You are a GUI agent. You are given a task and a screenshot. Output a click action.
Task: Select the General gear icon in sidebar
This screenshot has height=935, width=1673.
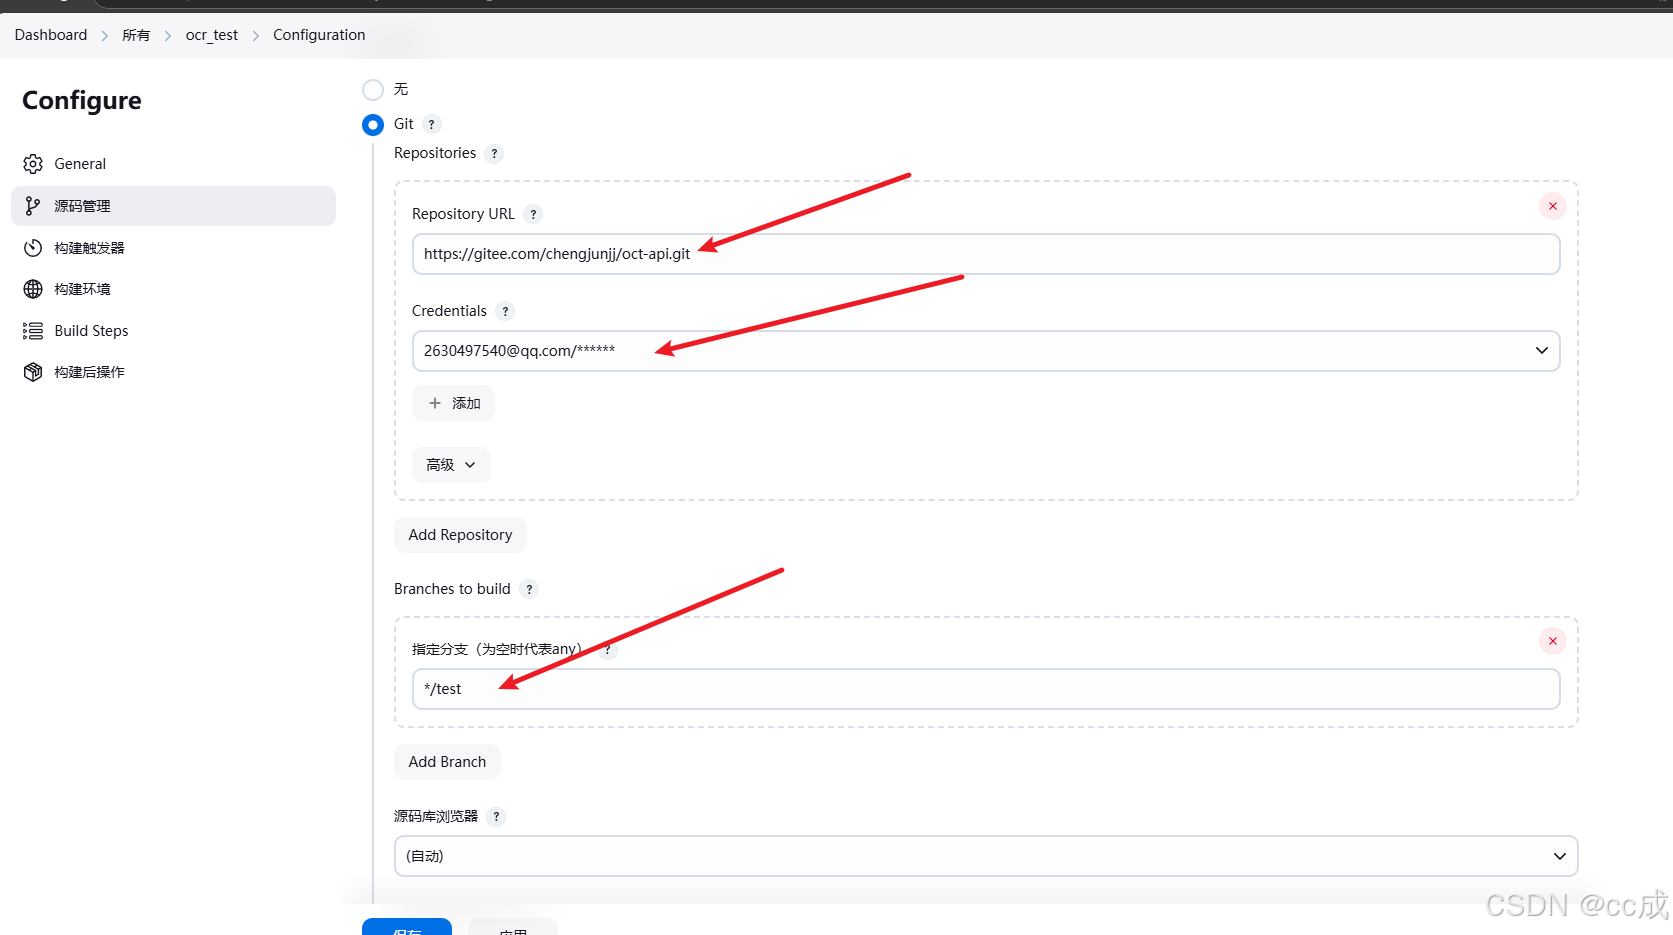pyautogui.click(x=33, y=163)
